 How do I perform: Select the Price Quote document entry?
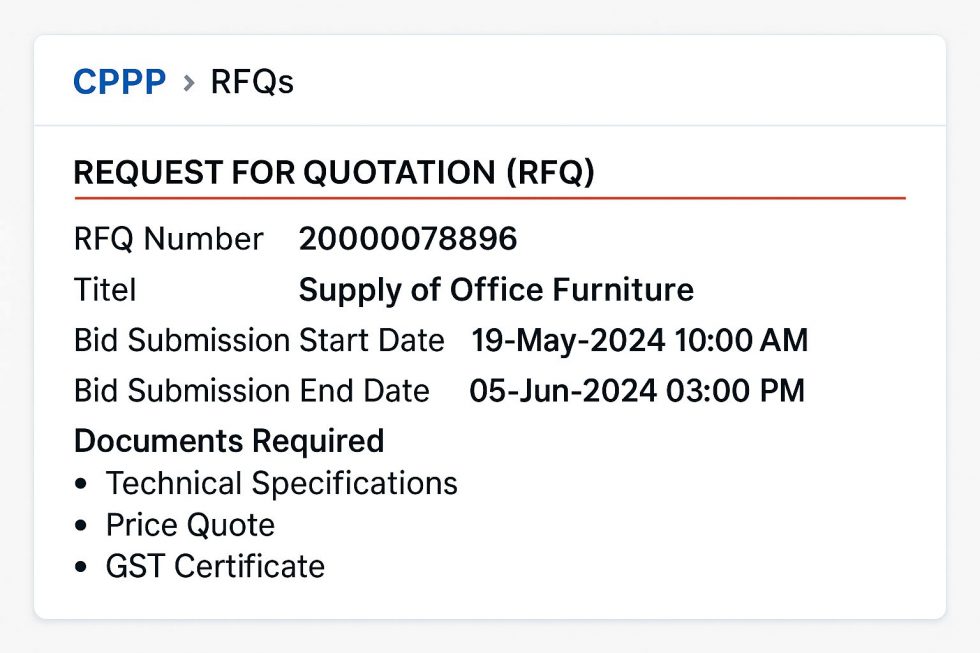click(190, 525)
